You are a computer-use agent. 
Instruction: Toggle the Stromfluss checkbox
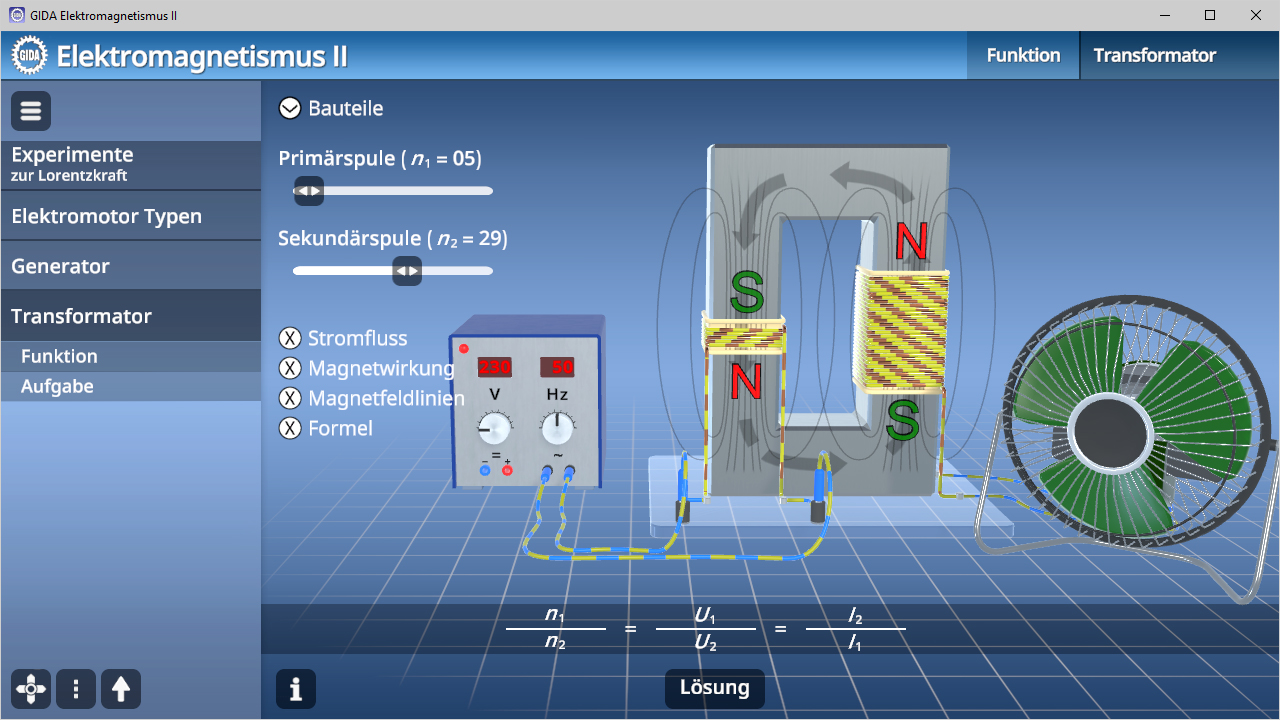tap(290, 338)
